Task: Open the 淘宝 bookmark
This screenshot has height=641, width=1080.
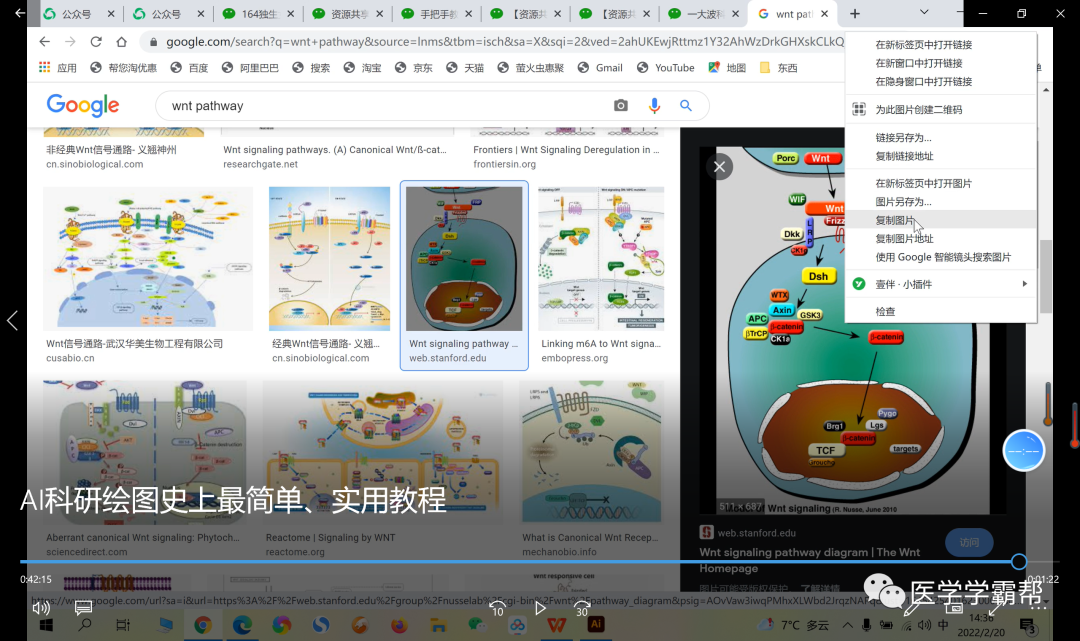Action: (x=362, y=67)
